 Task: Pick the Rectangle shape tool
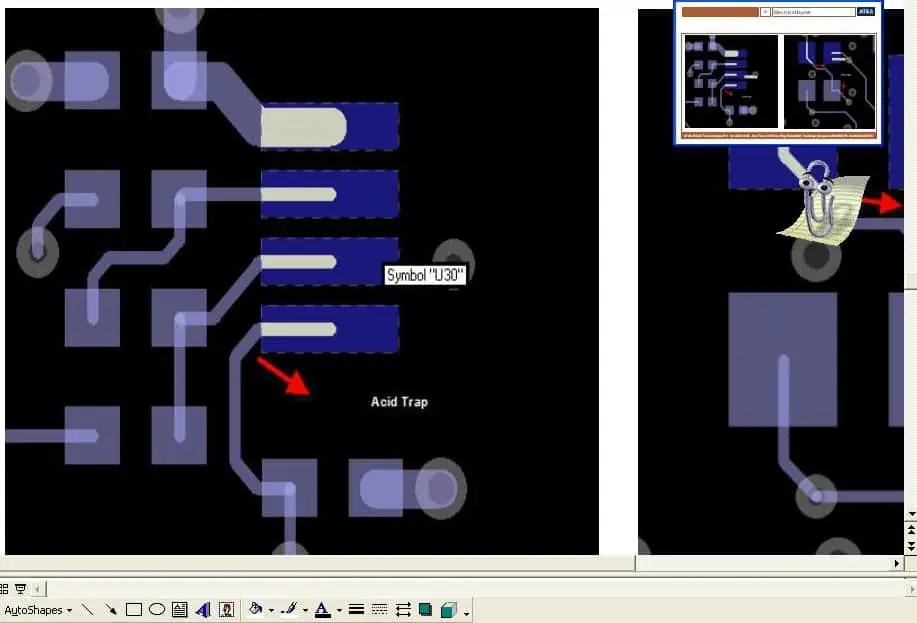coord(134,610)
